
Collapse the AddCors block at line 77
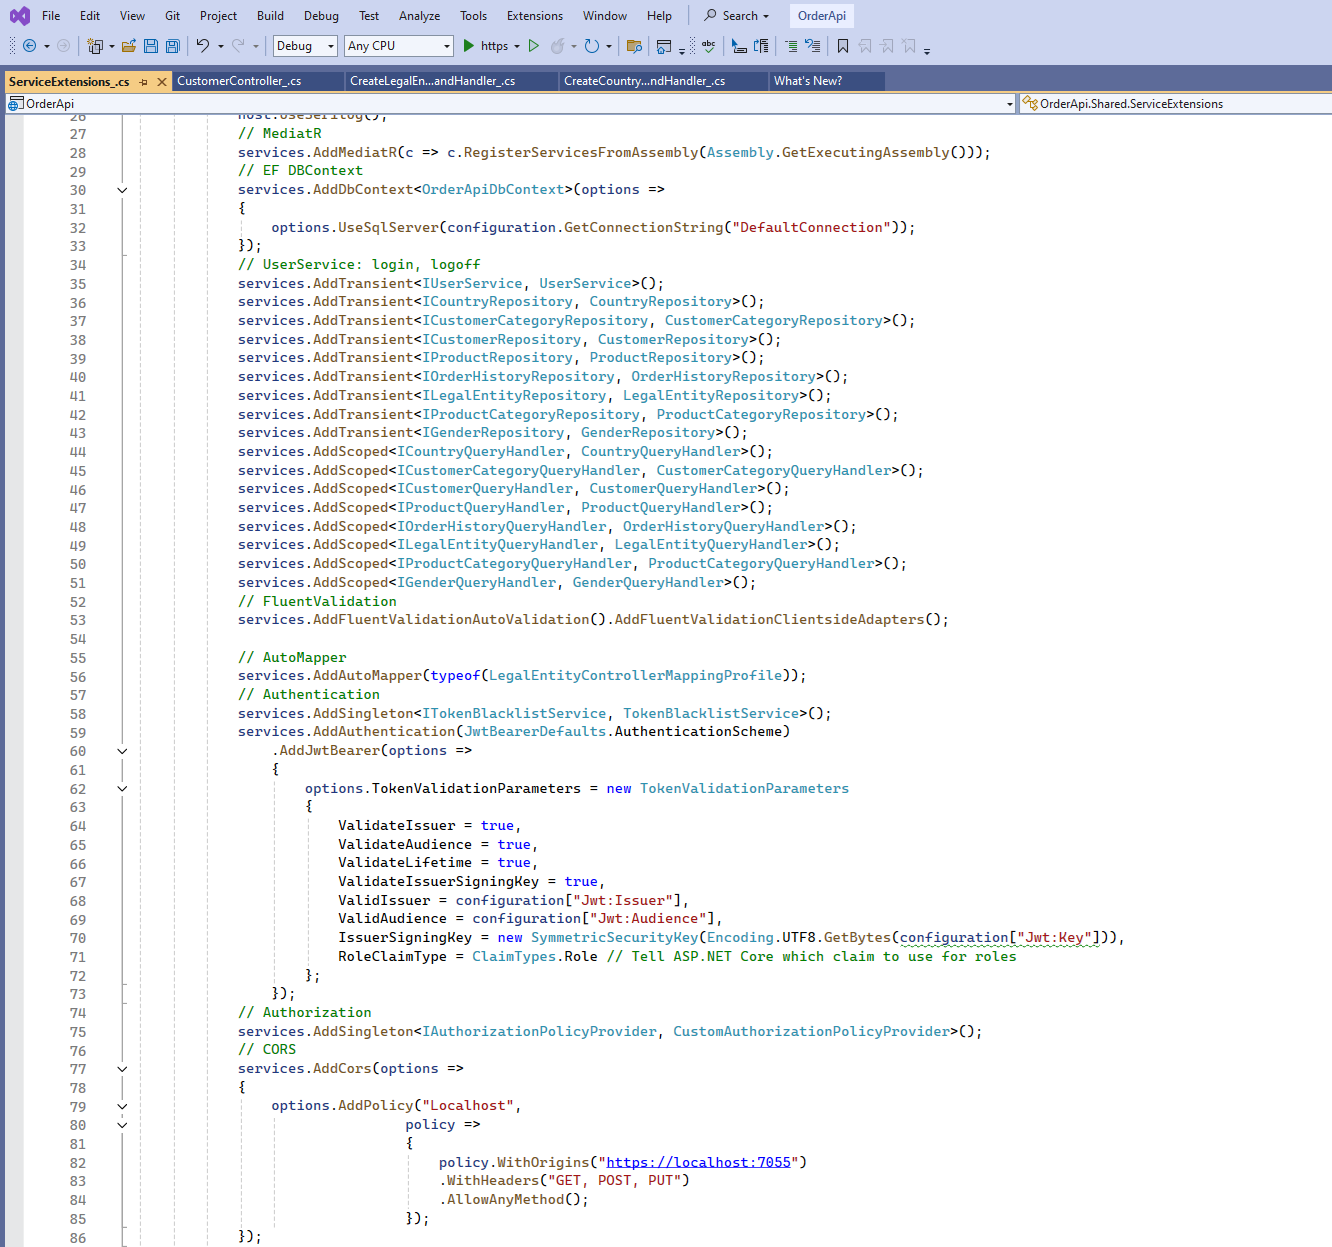(122, 1069)
